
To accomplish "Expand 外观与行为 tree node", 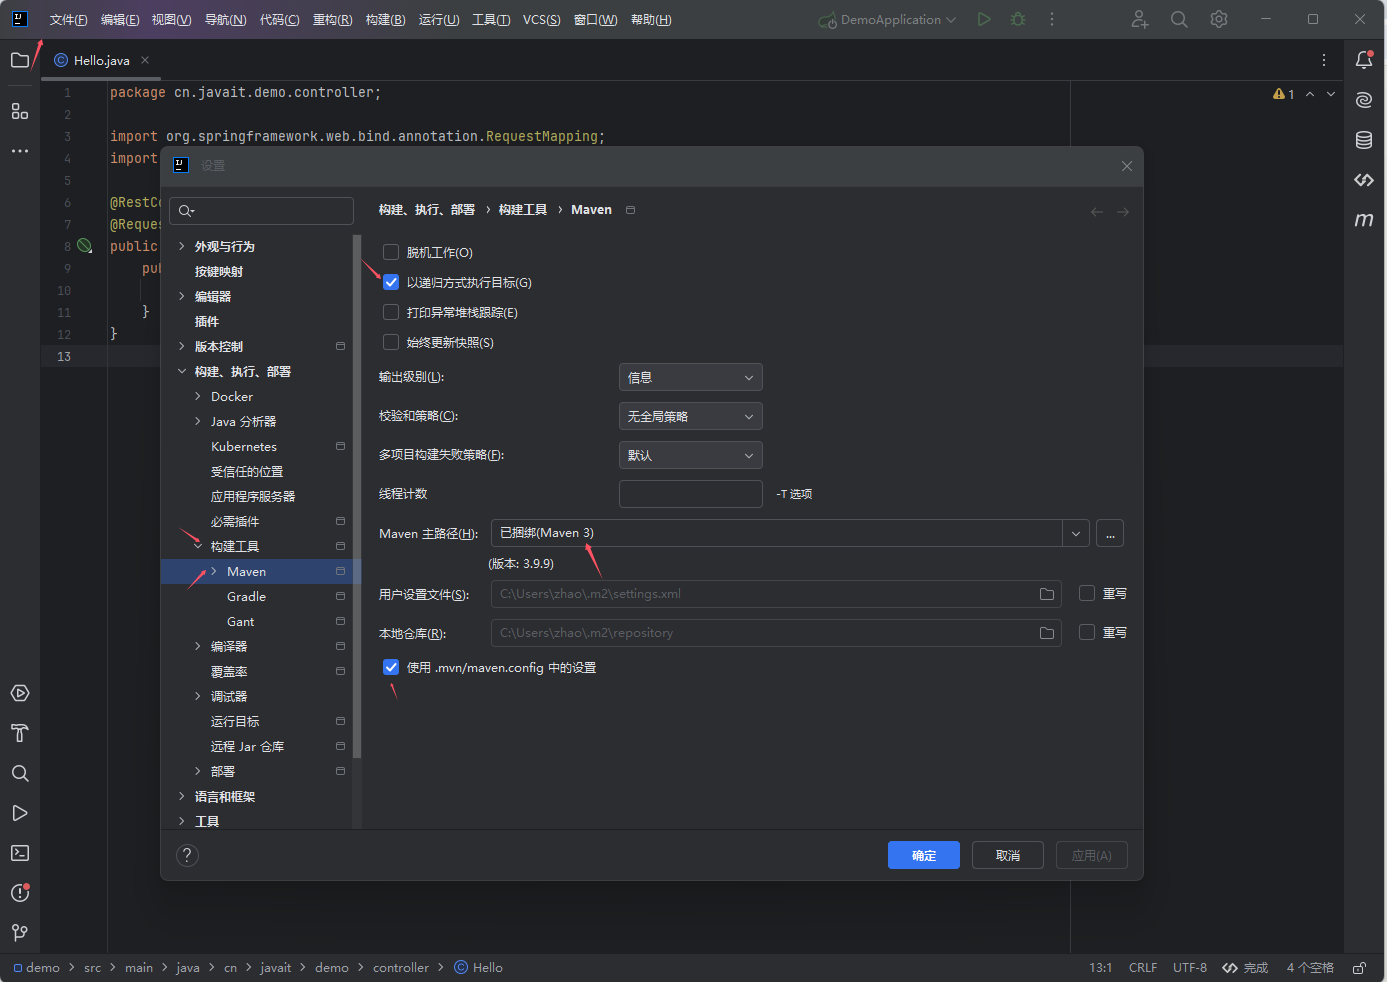I will pos(181,246).
